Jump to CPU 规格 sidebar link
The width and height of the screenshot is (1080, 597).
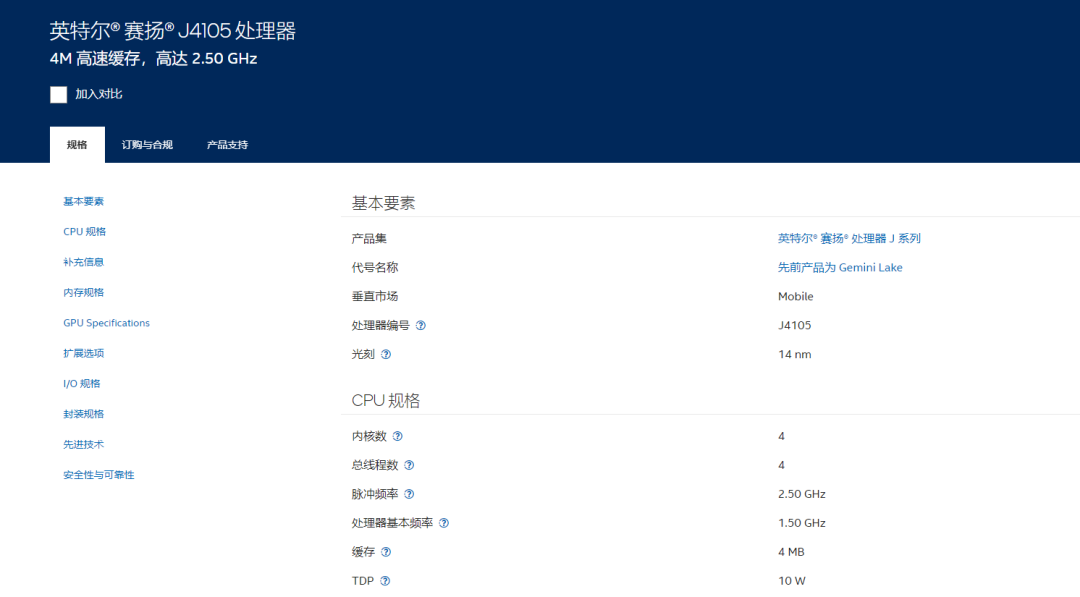(x=85, y=232)
